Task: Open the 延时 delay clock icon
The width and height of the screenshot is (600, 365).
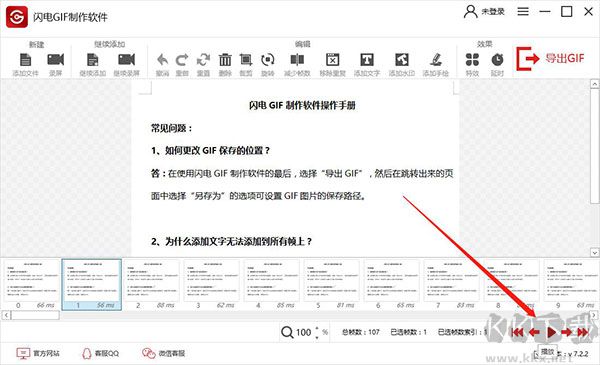Action: [497, 60]
